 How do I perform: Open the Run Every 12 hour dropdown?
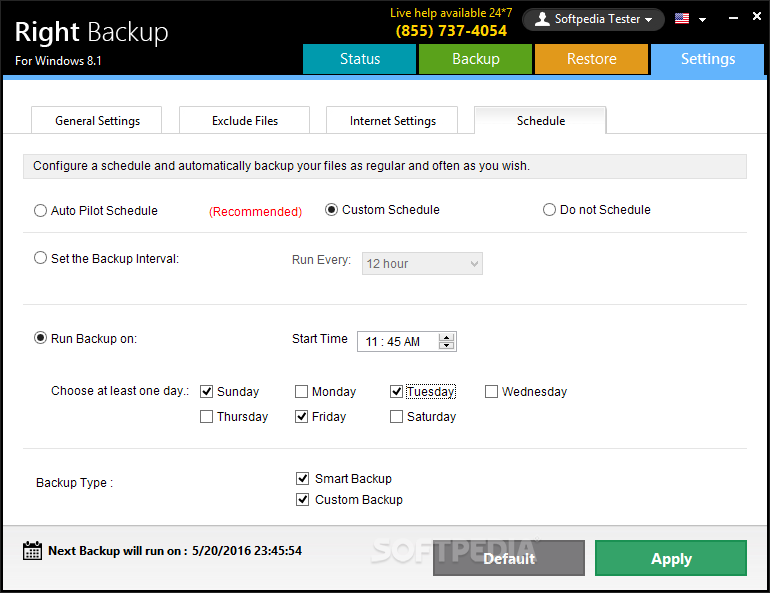422,264
